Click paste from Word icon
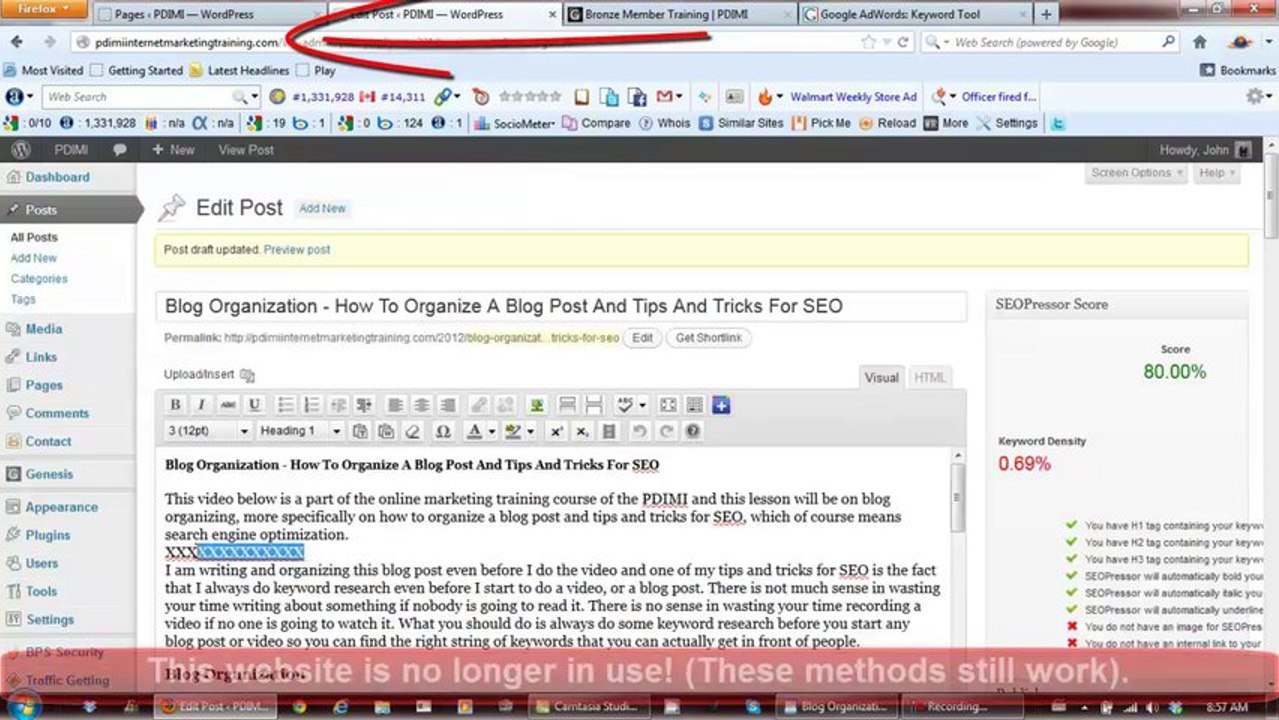This screenshot has width=1279, height=720. (x=386, y=431)
